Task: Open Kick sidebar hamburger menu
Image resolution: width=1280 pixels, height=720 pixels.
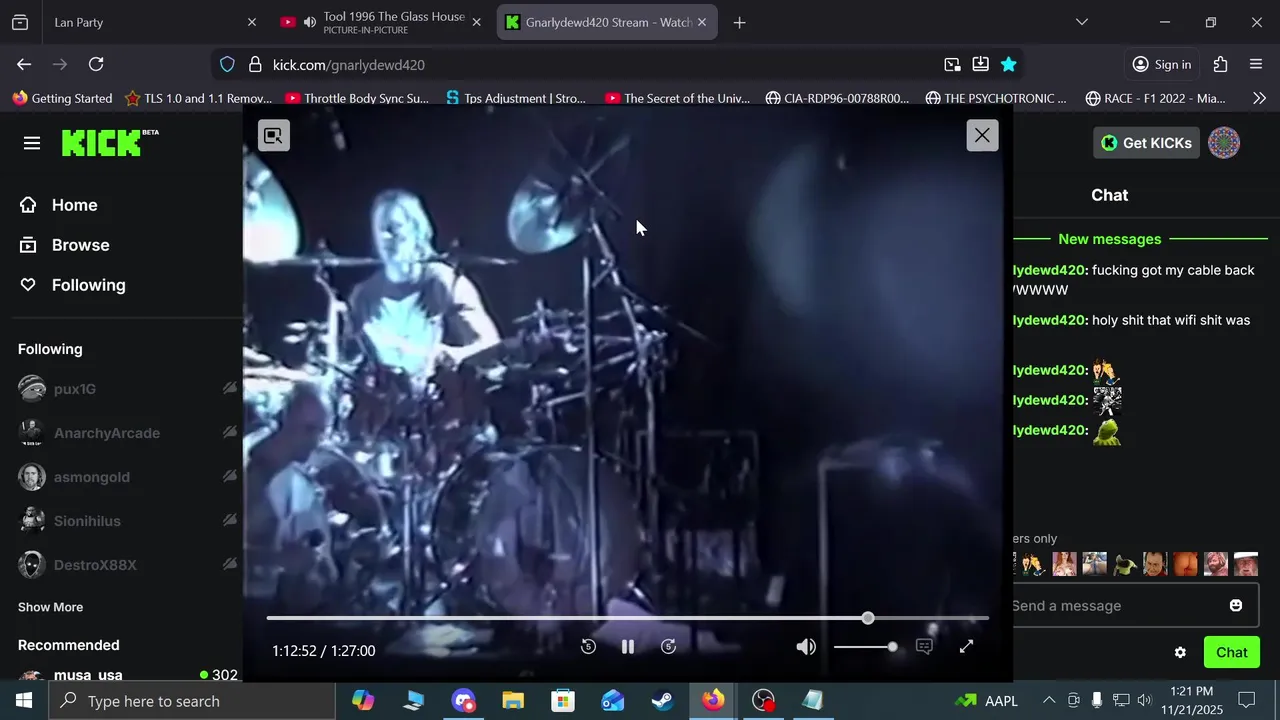Action: pyautogui.click(x=32, y=143)
